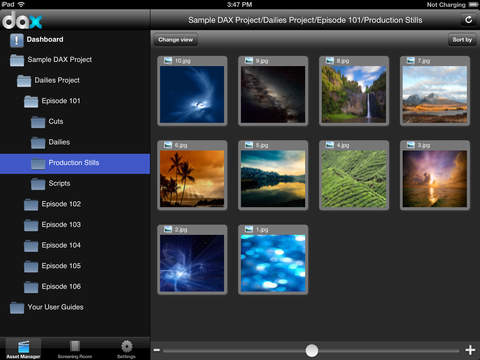Click the Cuts folder icon
480x360 pixels.
click(x=38, y=122)
